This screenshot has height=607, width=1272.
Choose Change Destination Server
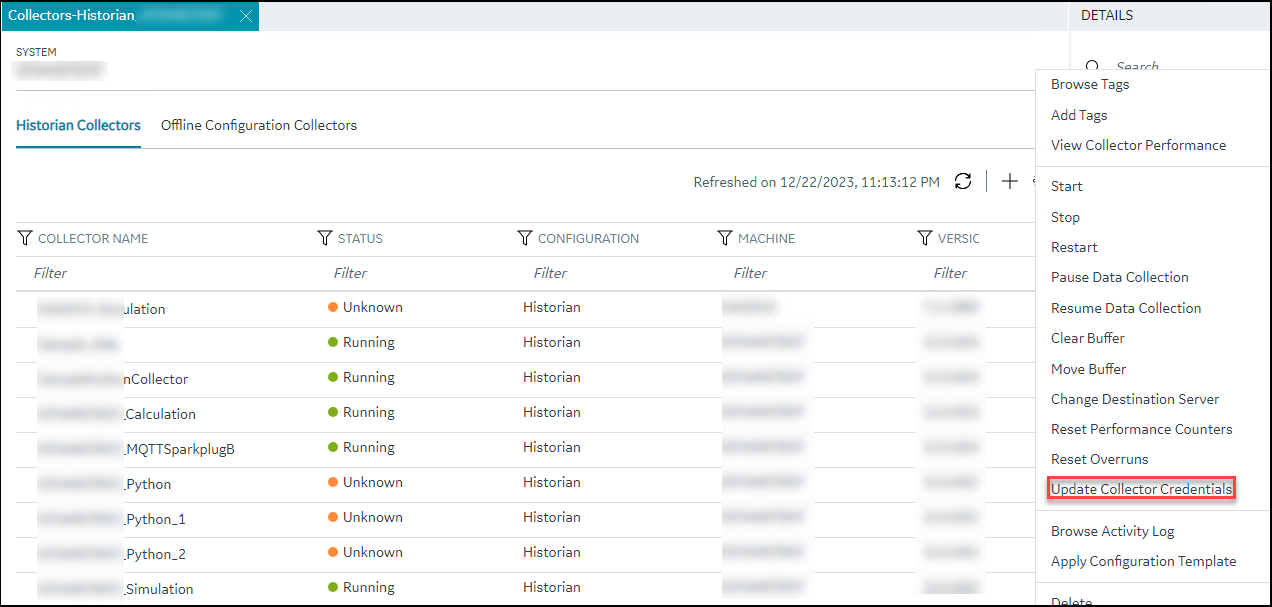[x=1135, y=399]
